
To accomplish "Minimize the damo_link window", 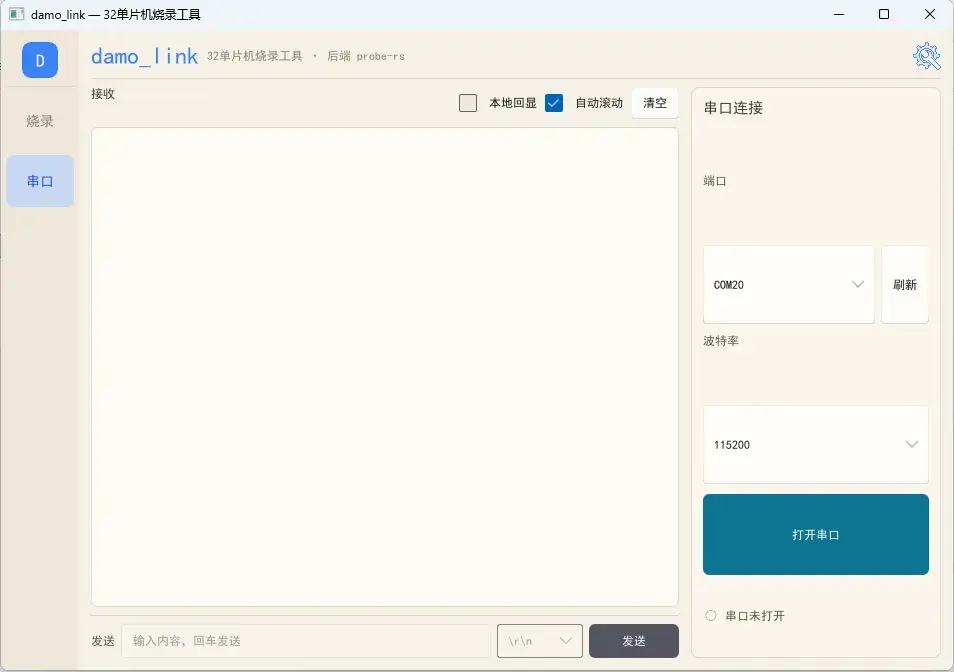I will [839, 14].
